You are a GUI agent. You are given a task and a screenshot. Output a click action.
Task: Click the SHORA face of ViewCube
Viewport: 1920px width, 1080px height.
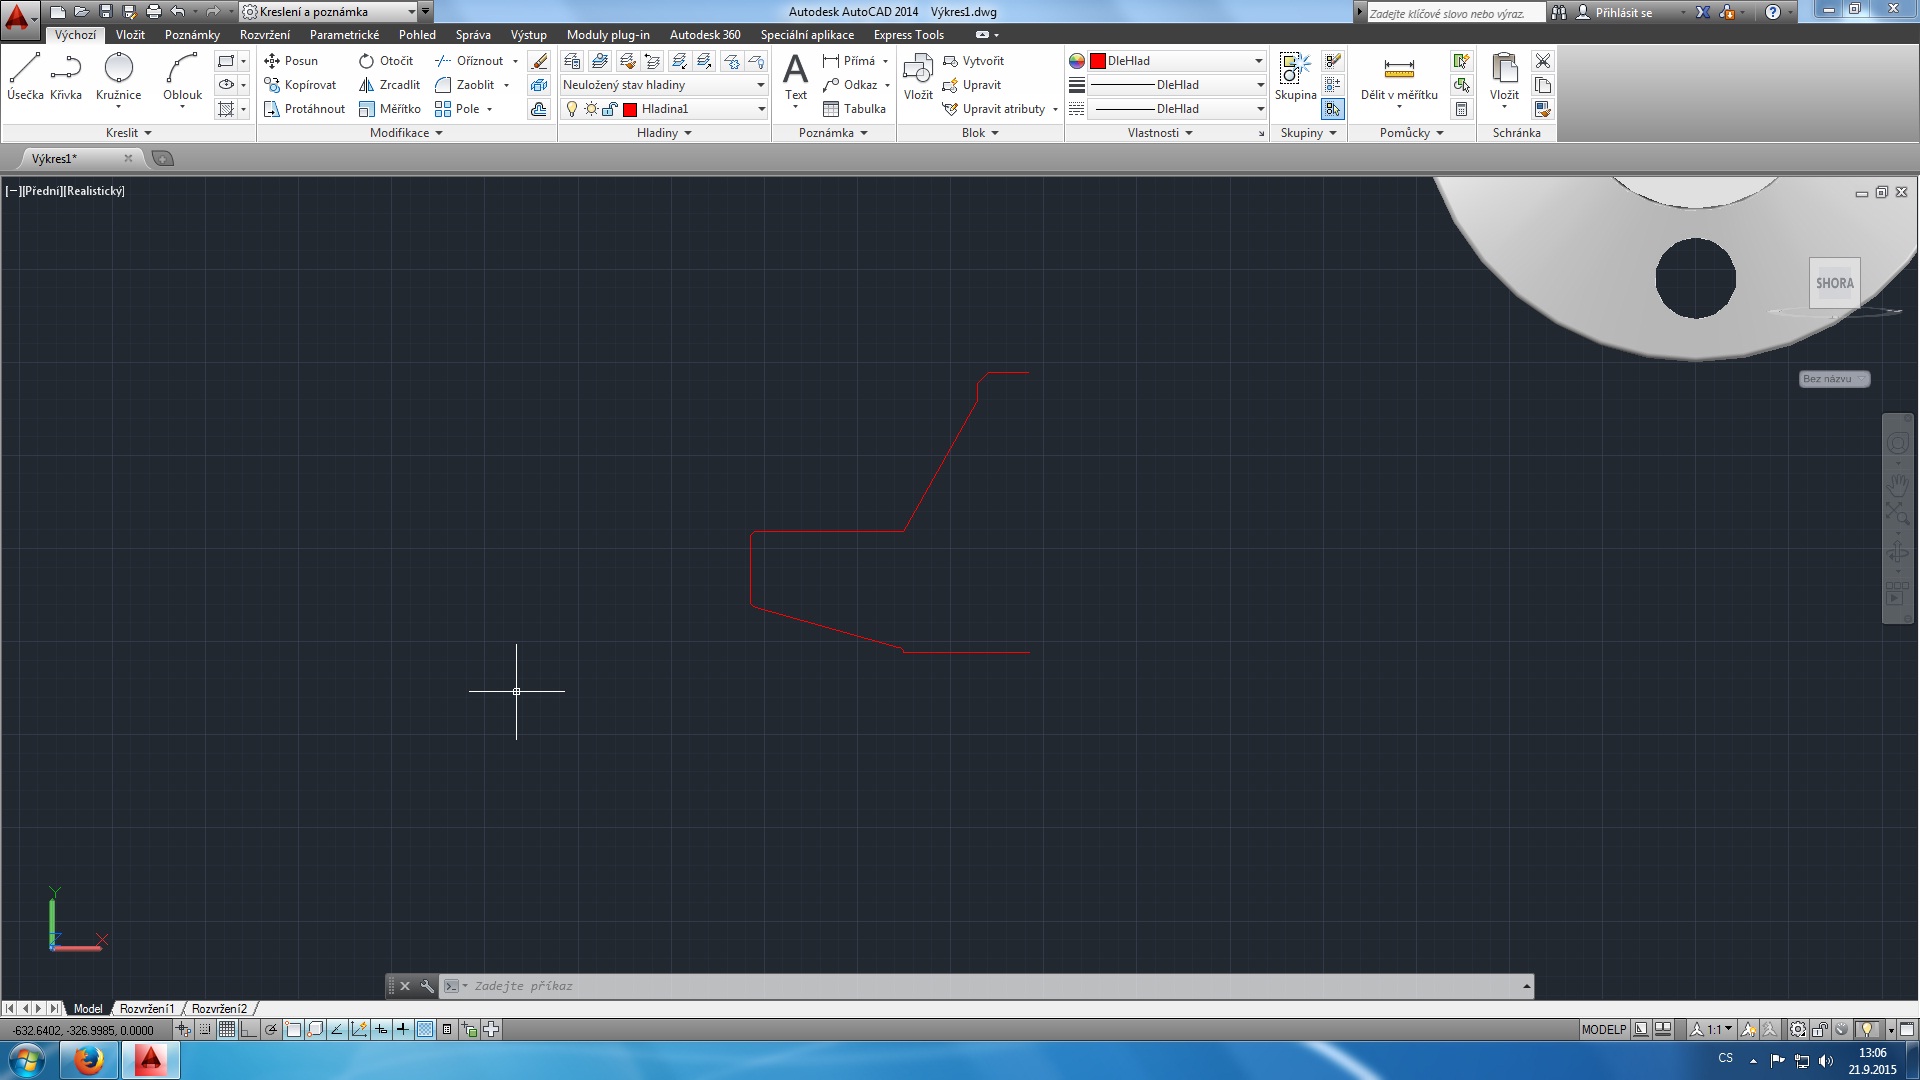pos(1834,283)
